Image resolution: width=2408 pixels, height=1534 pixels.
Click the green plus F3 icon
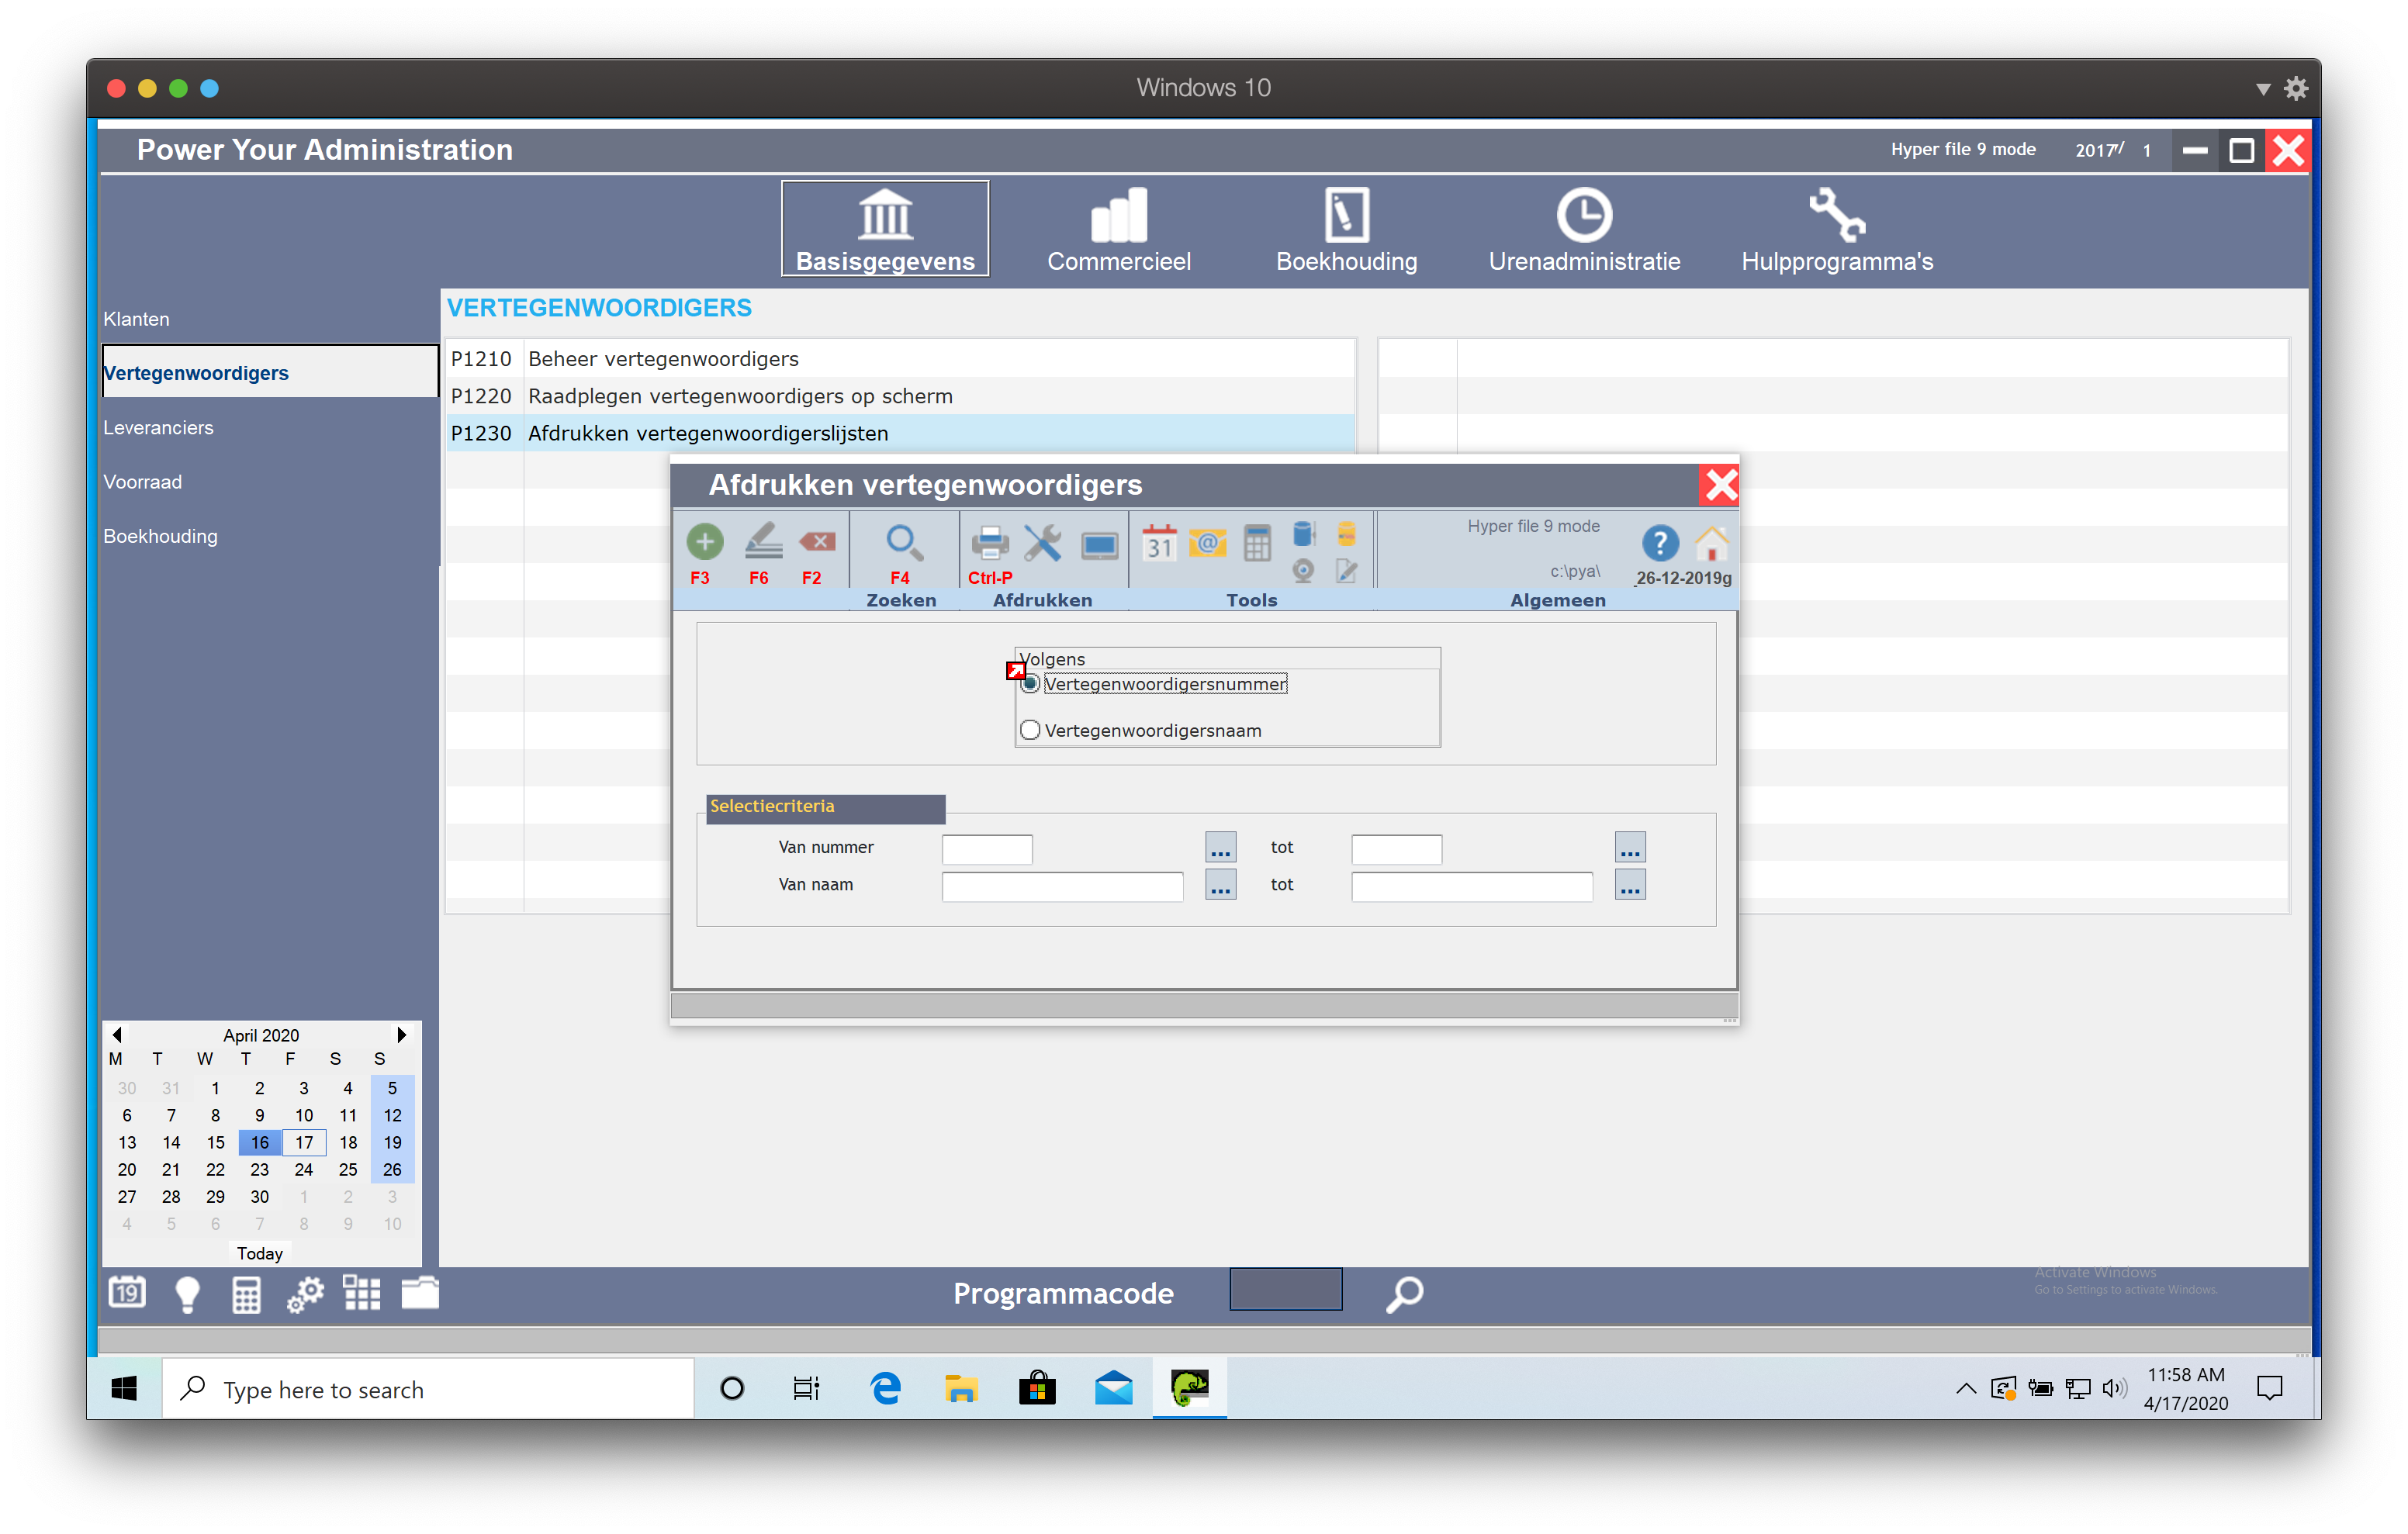tap(704, 542)
